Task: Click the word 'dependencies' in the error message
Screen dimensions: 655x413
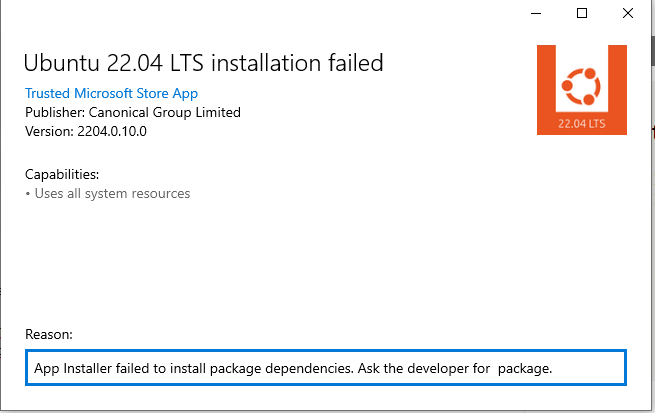Action: tap(309, 368)
